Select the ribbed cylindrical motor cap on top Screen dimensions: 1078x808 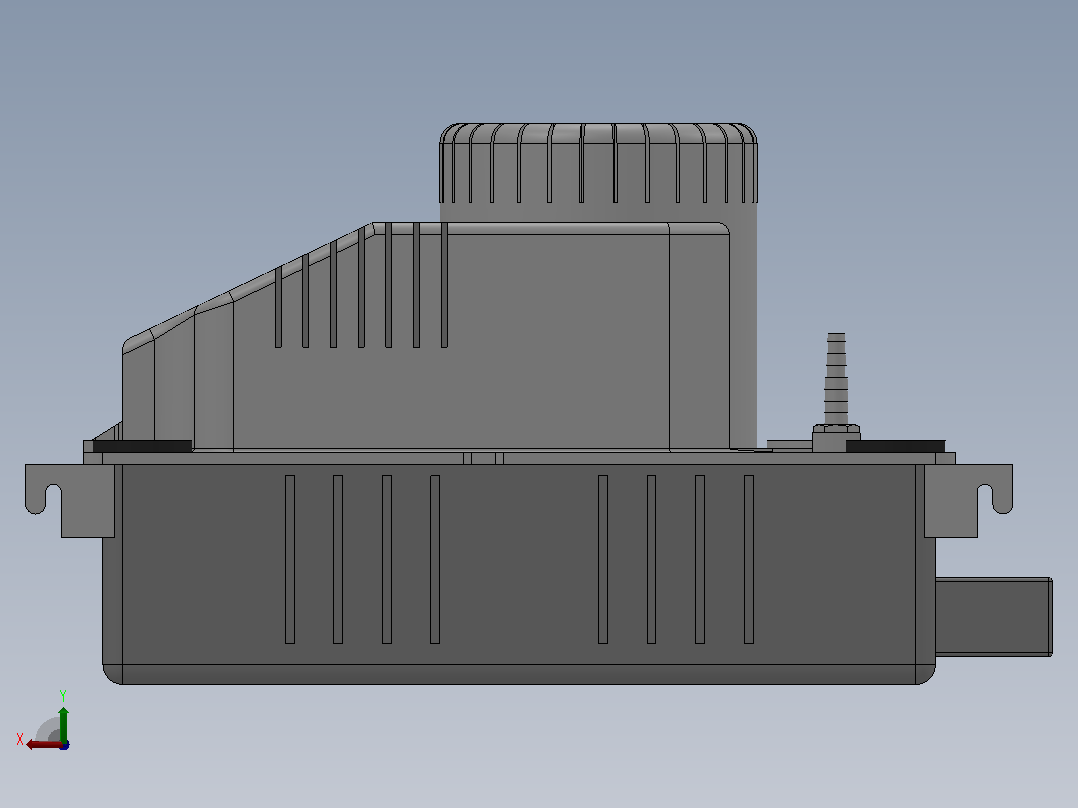point(598,164)
